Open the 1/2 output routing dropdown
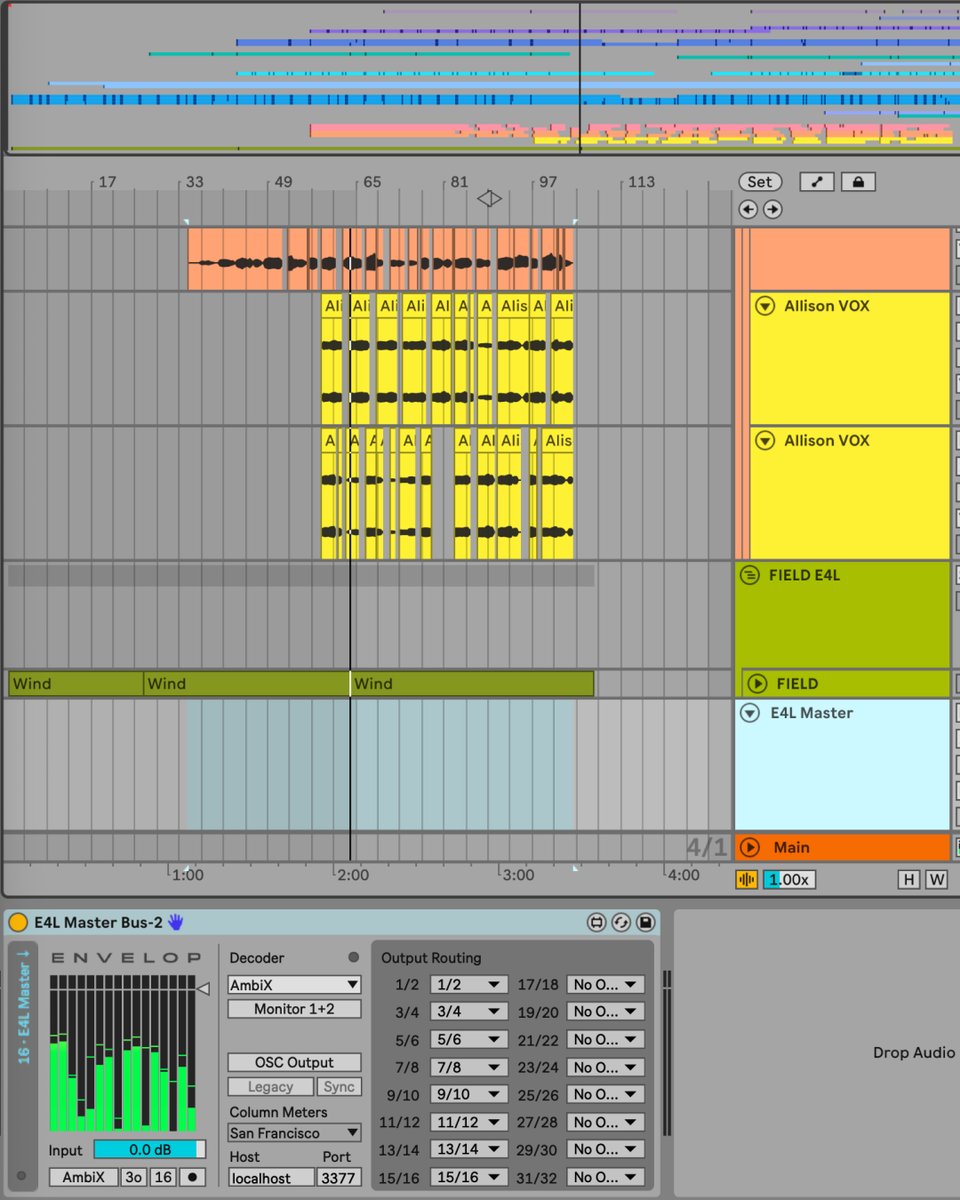This screenshot has width=960, height=1200. (x=468, y=984)
